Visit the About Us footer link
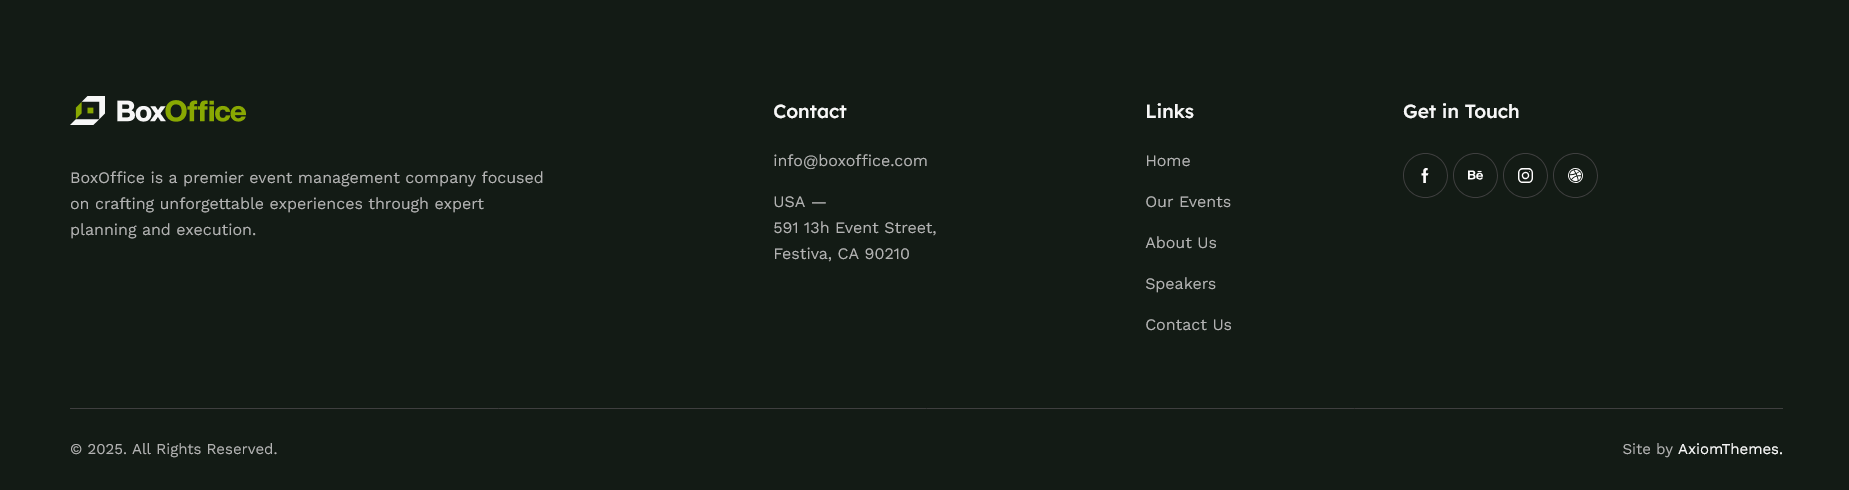1849x490 pixels. (1181, 243)
